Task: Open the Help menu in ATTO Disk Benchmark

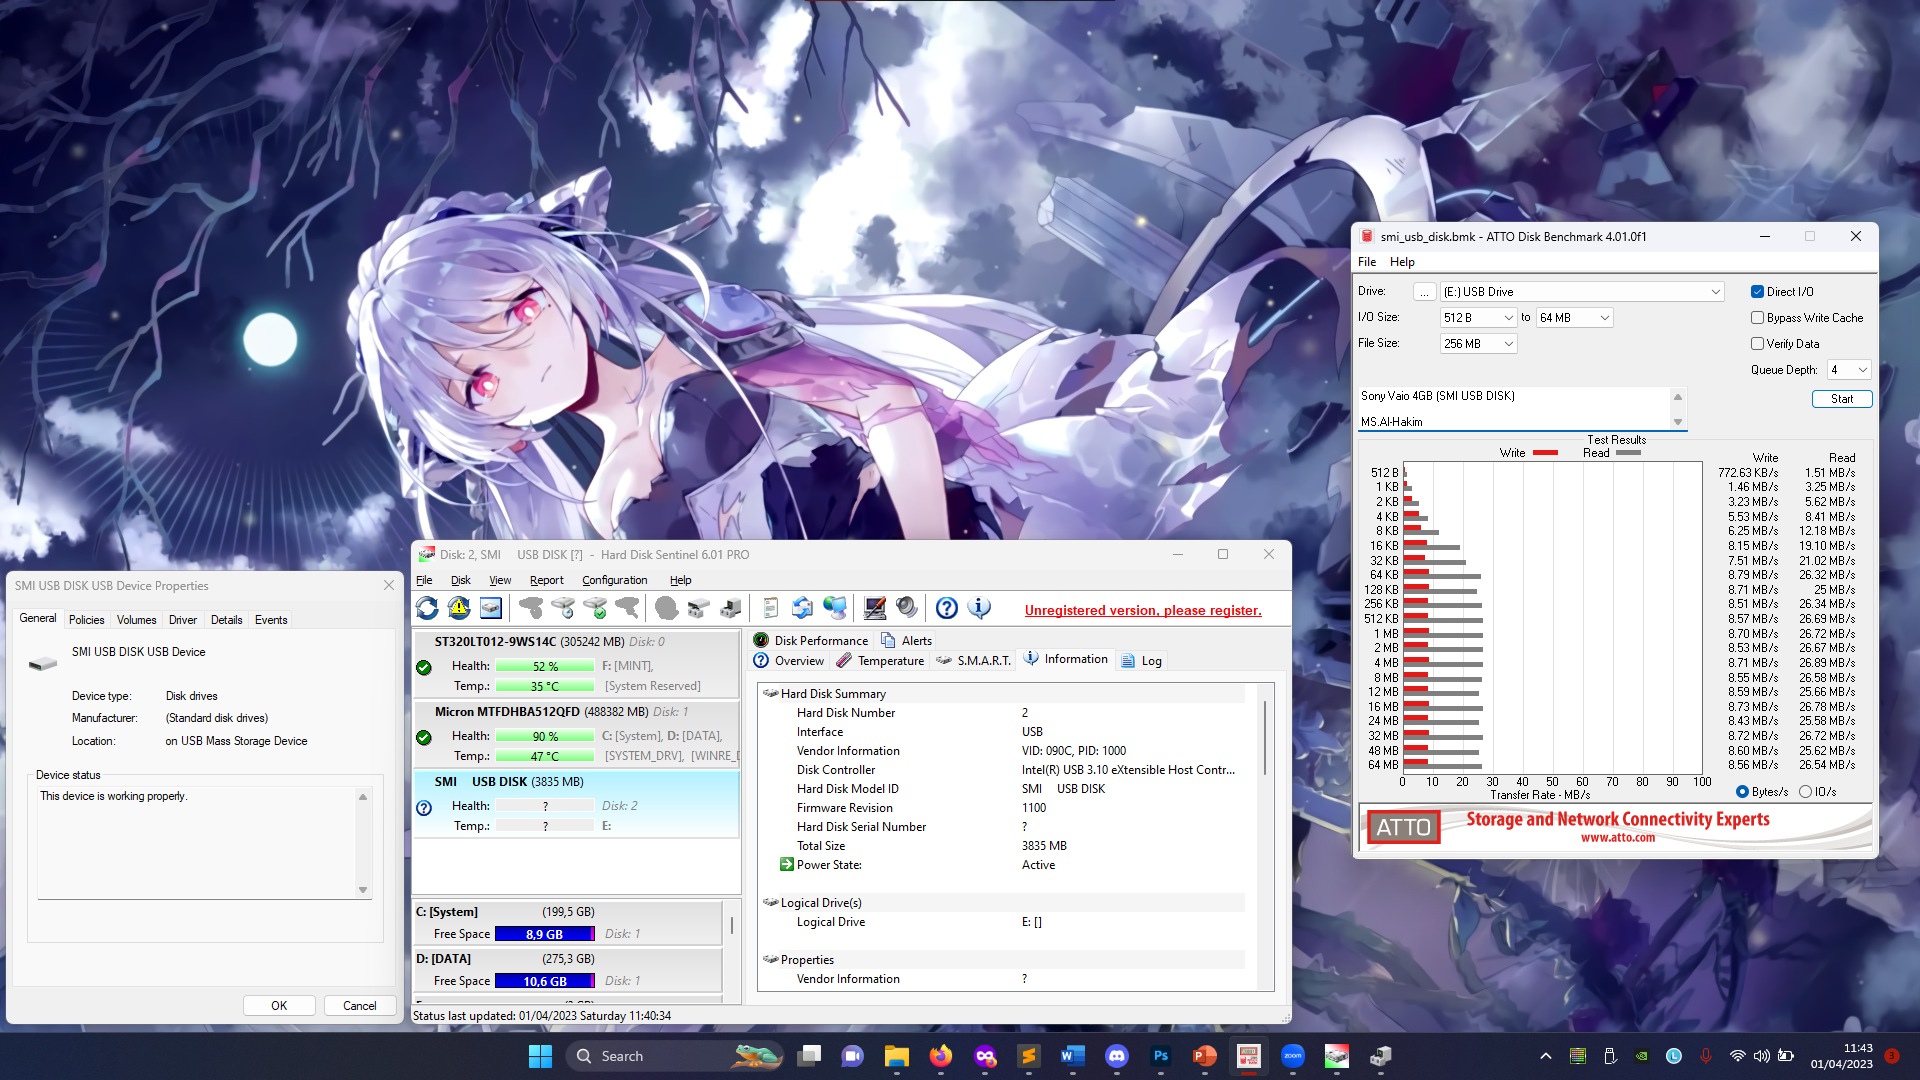Action: [x=1402, y=262]
